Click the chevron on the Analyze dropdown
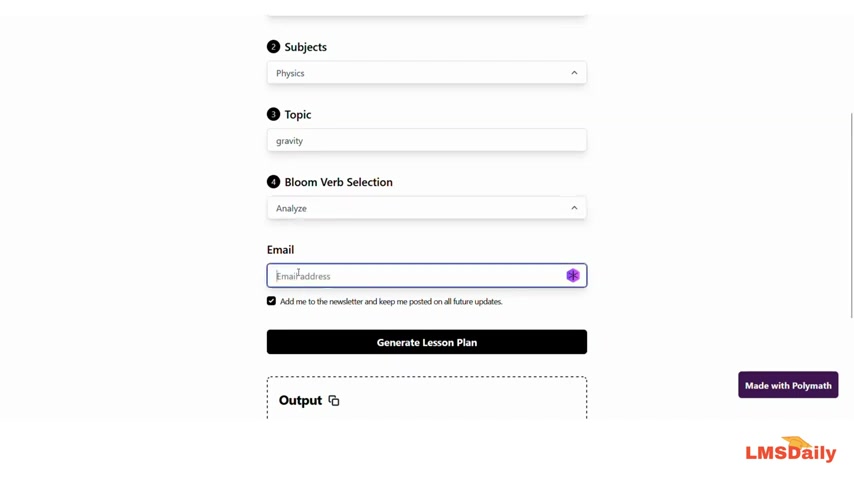 coord(574,208)
